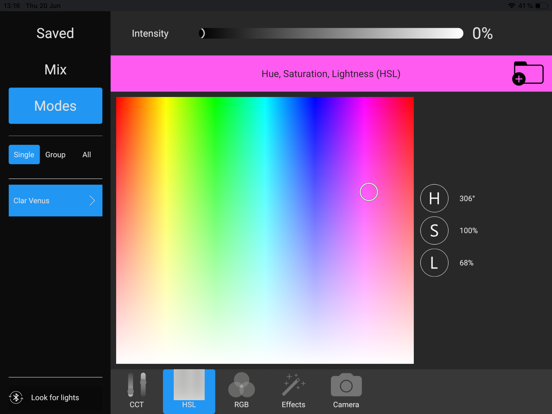Click the H hue circle button

(x=434, y=198)
